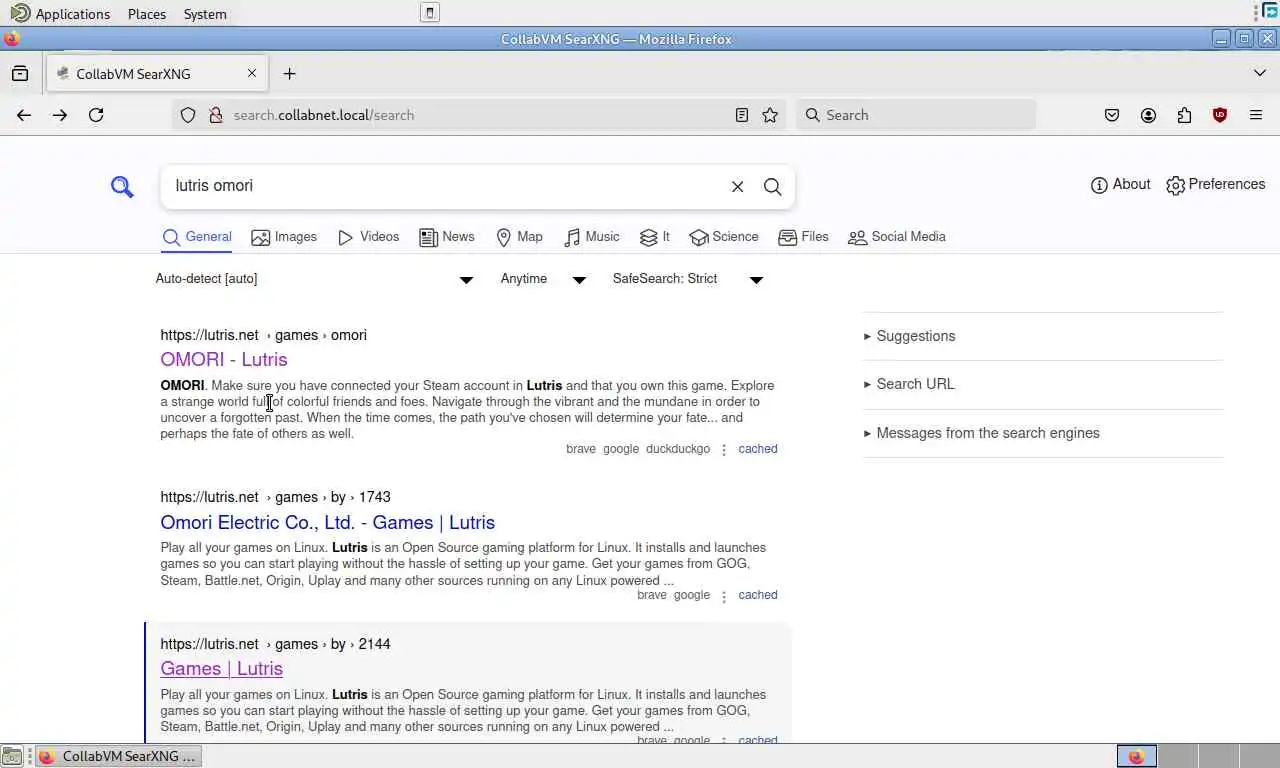Click in the lutris omori search field
Image resolution: width=1280 pixels, height=768 pixels.
(445, 186)
